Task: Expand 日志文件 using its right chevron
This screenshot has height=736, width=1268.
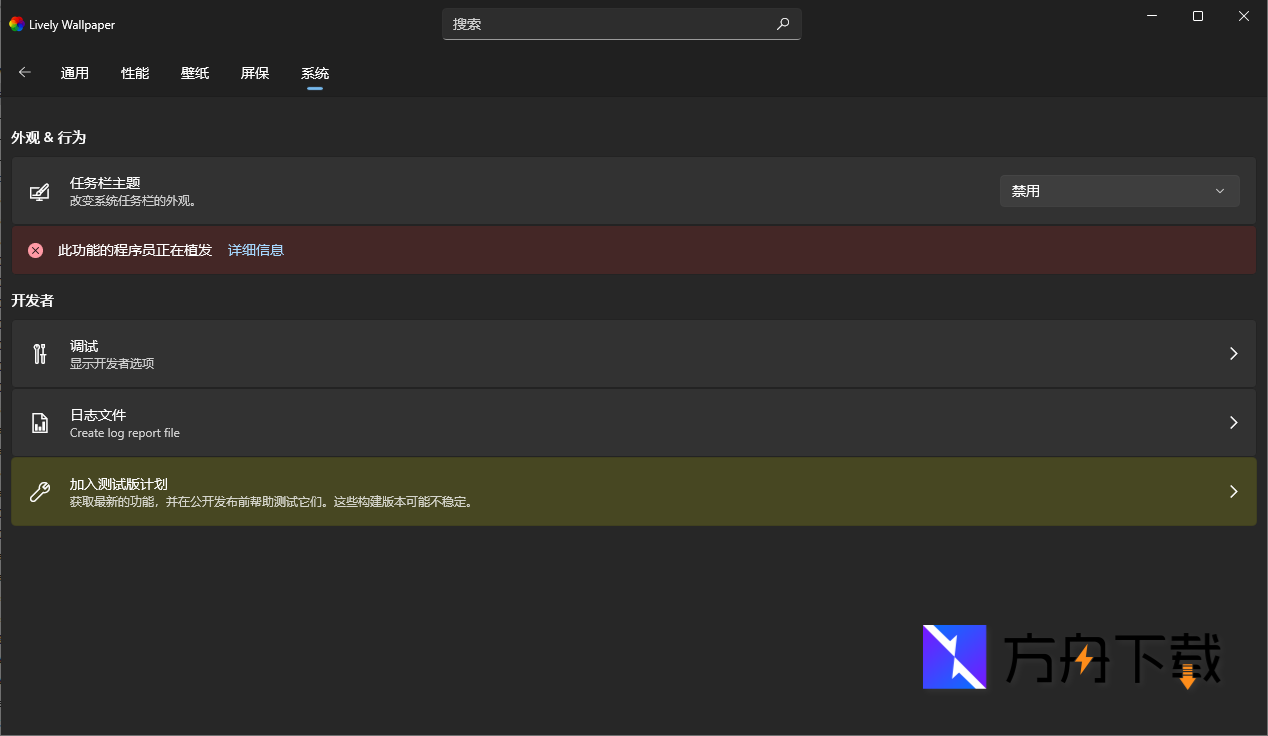Action: (1233, 423)
